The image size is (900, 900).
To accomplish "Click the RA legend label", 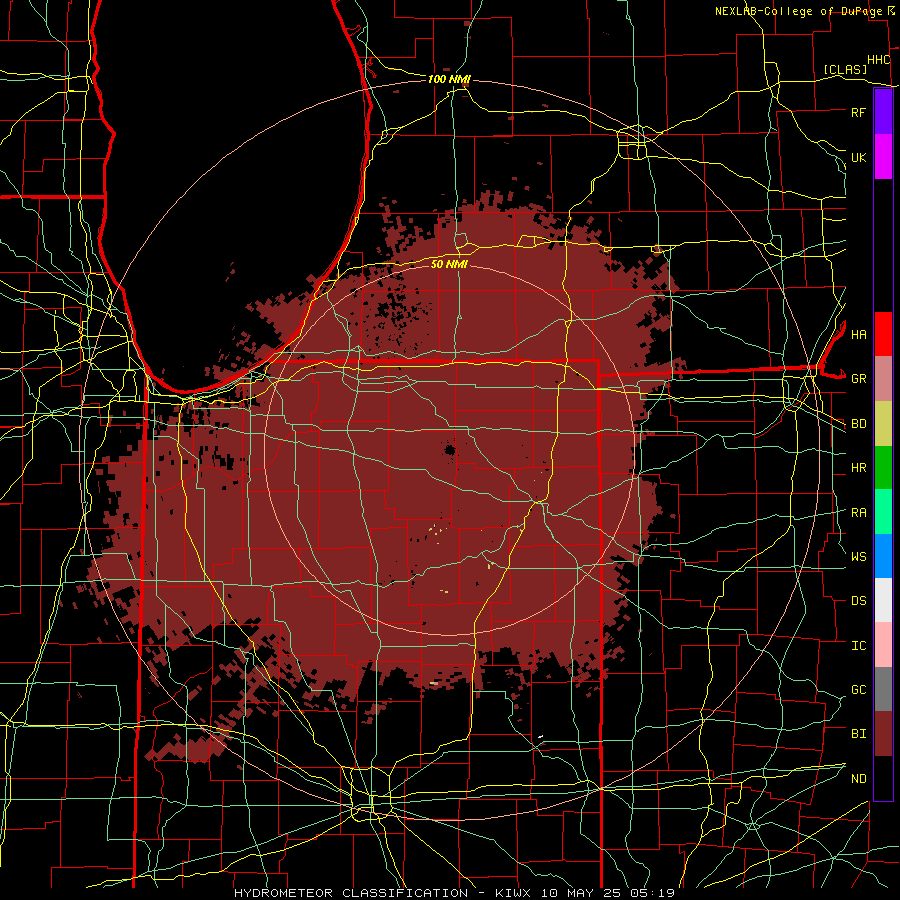I will (x=858, y=513).
